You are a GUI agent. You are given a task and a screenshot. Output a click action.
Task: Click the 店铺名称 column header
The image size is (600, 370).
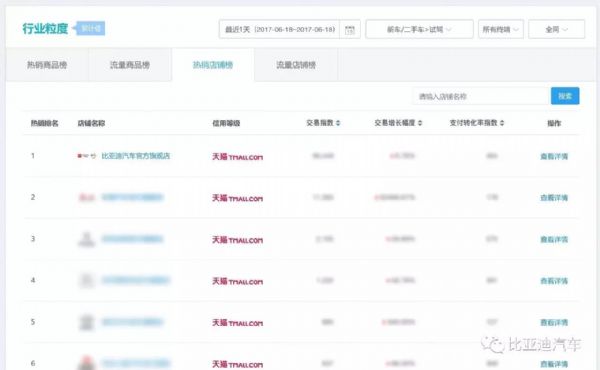click(x=91, y=123)
